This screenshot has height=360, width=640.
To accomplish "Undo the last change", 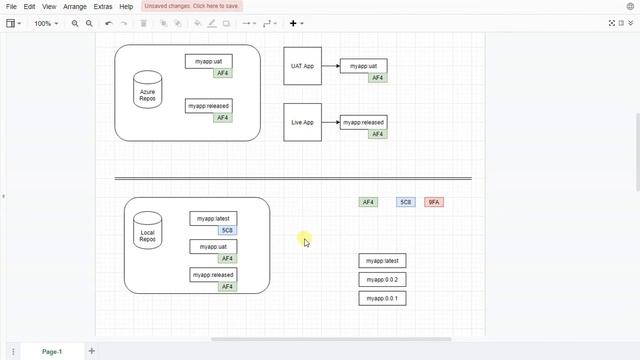I will click(x=109, y=24).
